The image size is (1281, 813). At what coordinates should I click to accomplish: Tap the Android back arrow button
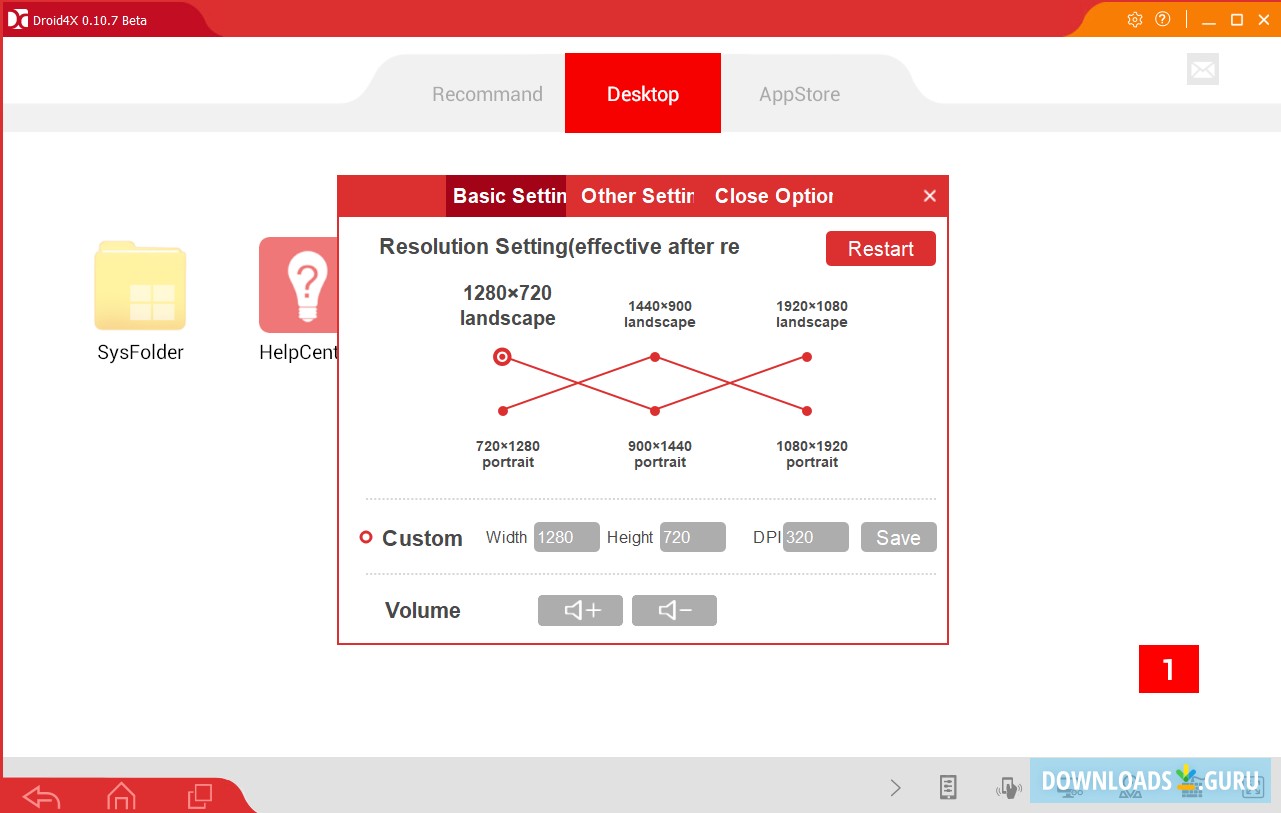pos(42,797)
